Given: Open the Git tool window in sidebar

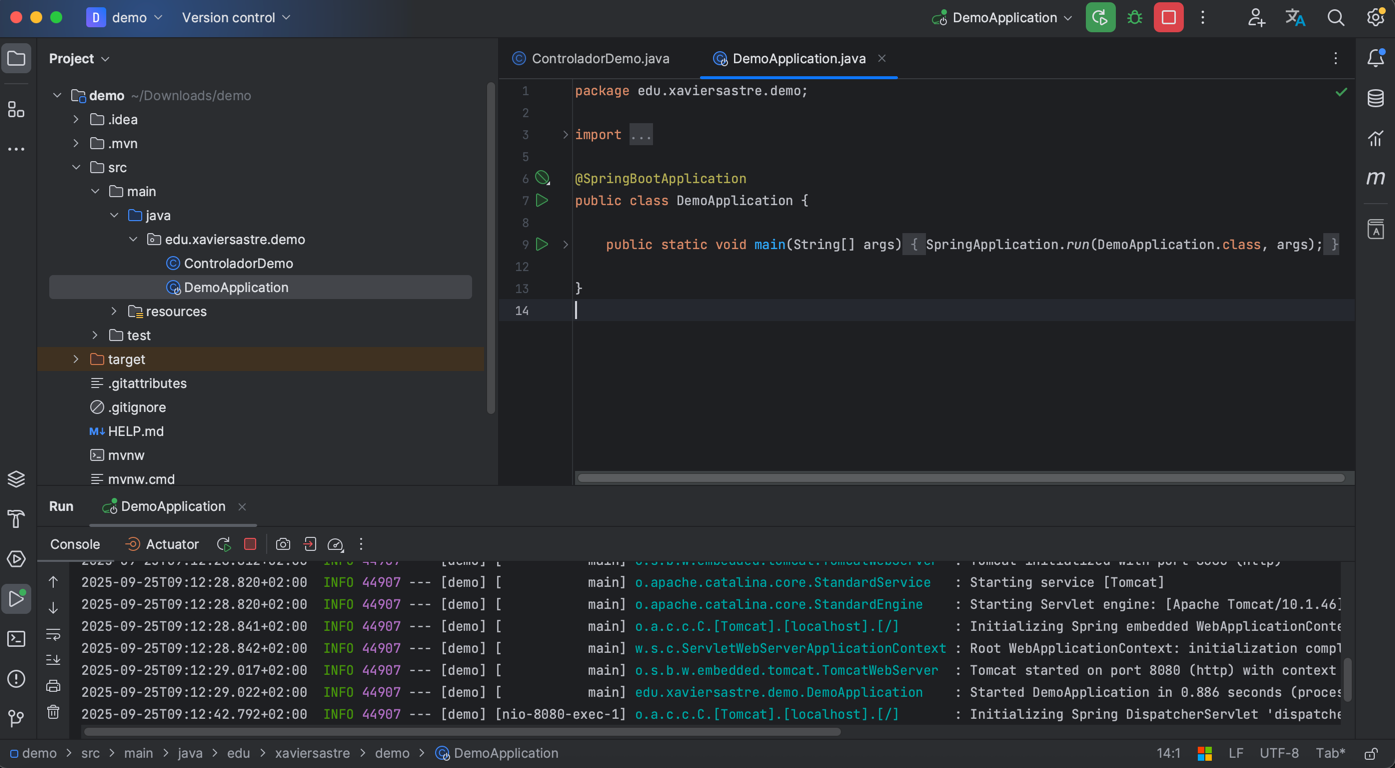Looking at the screenshot, I should click(16, 718).
